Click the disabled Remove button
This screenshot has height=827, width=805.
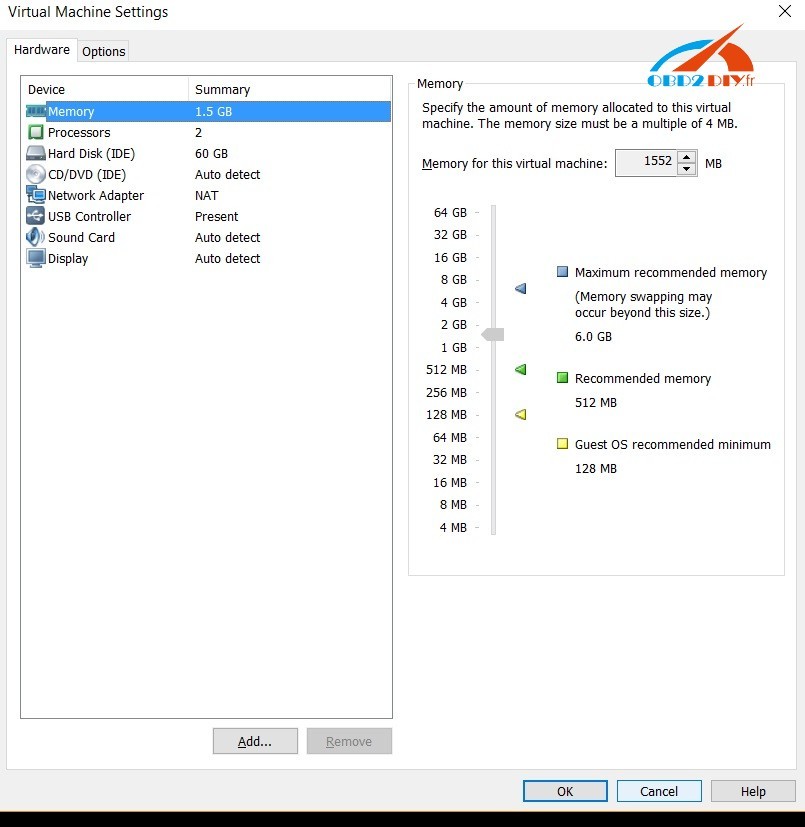click(x=349, y=742)
